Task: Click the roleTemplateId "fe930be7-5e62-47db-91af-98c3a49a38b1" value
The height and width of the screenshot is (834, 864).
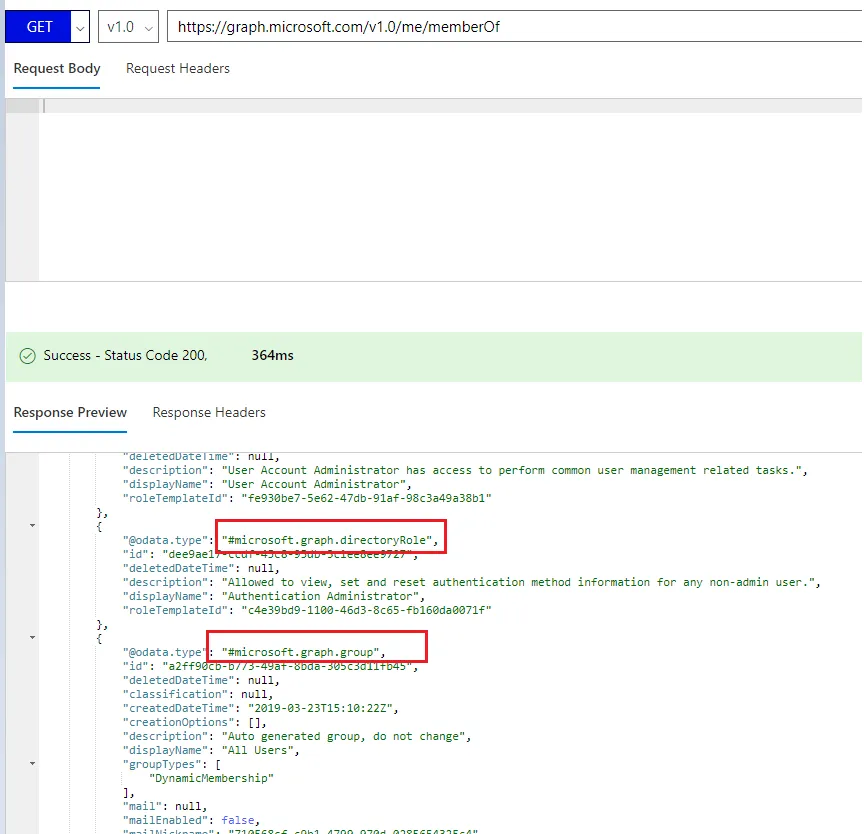Action: (x=366, y=498)
